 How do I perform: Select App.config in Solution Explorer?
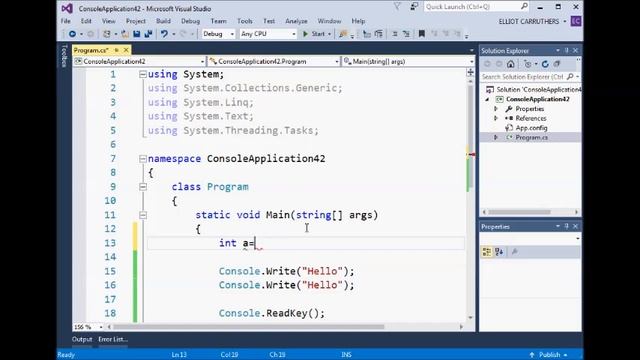[531, 128]
